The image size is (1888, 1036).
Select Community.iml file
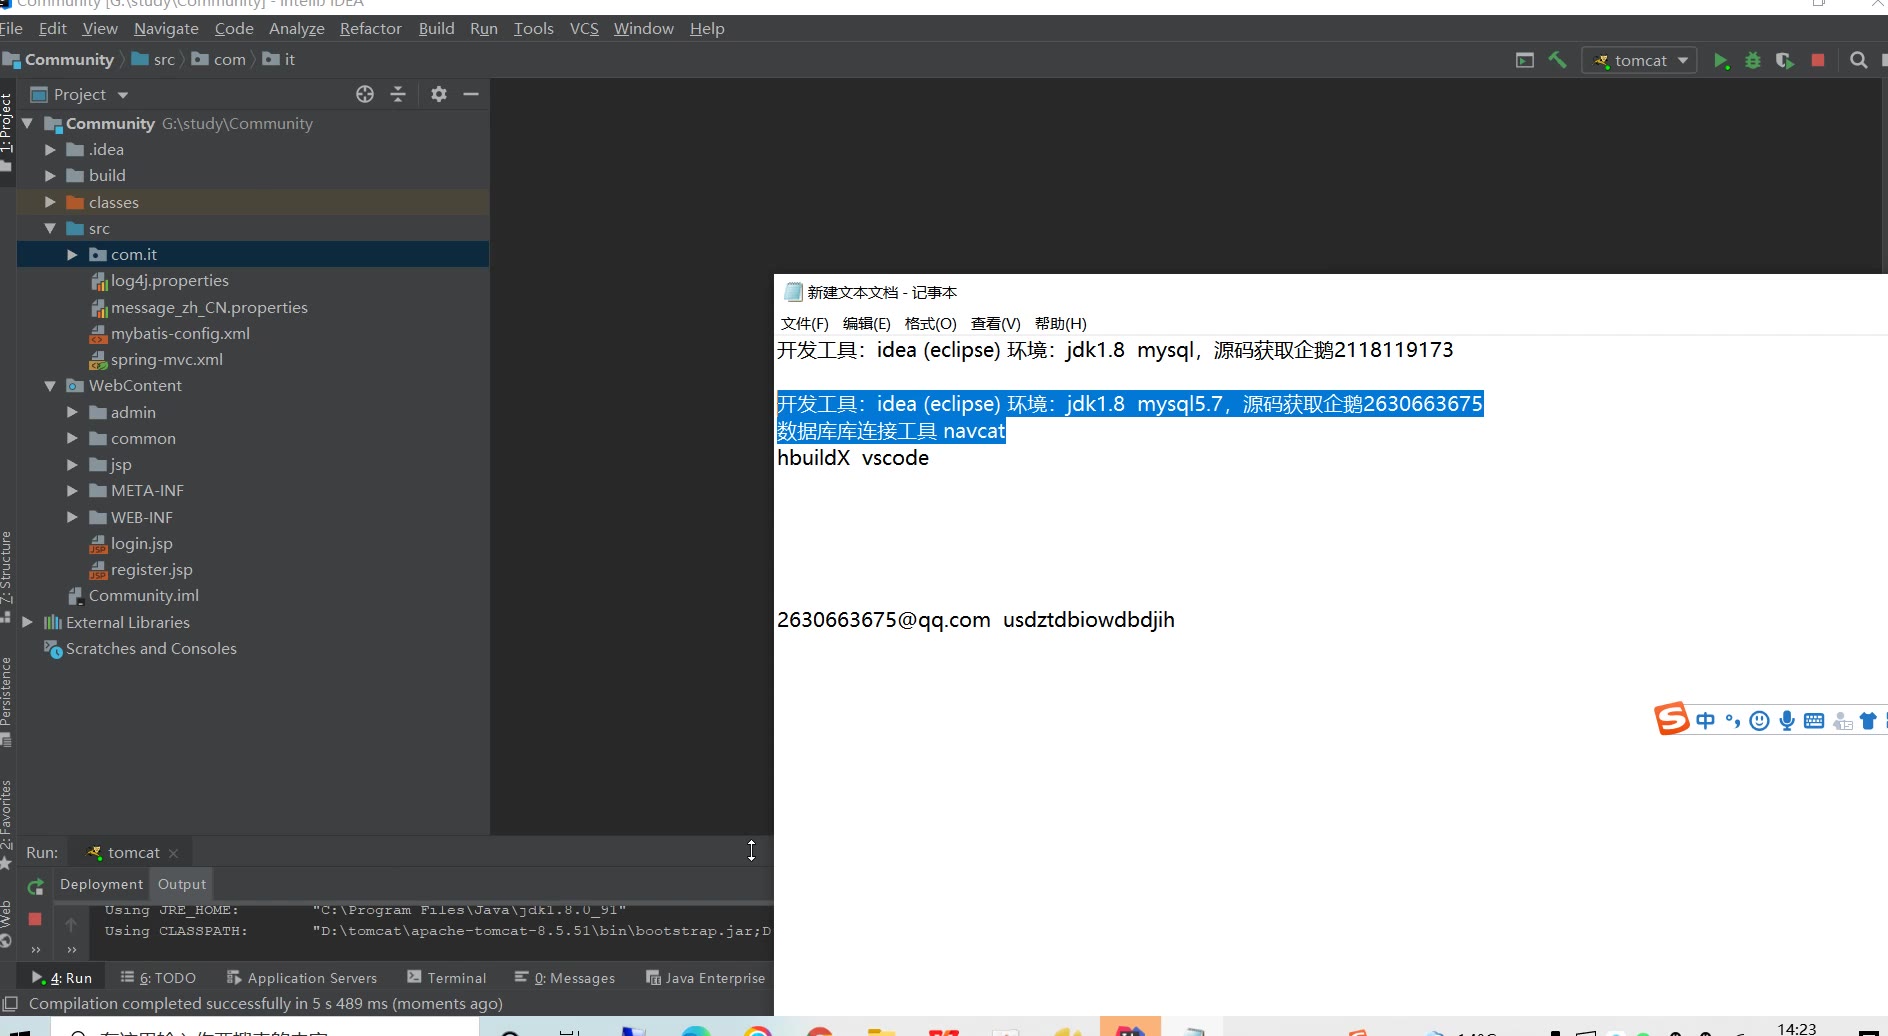(143, 595)
